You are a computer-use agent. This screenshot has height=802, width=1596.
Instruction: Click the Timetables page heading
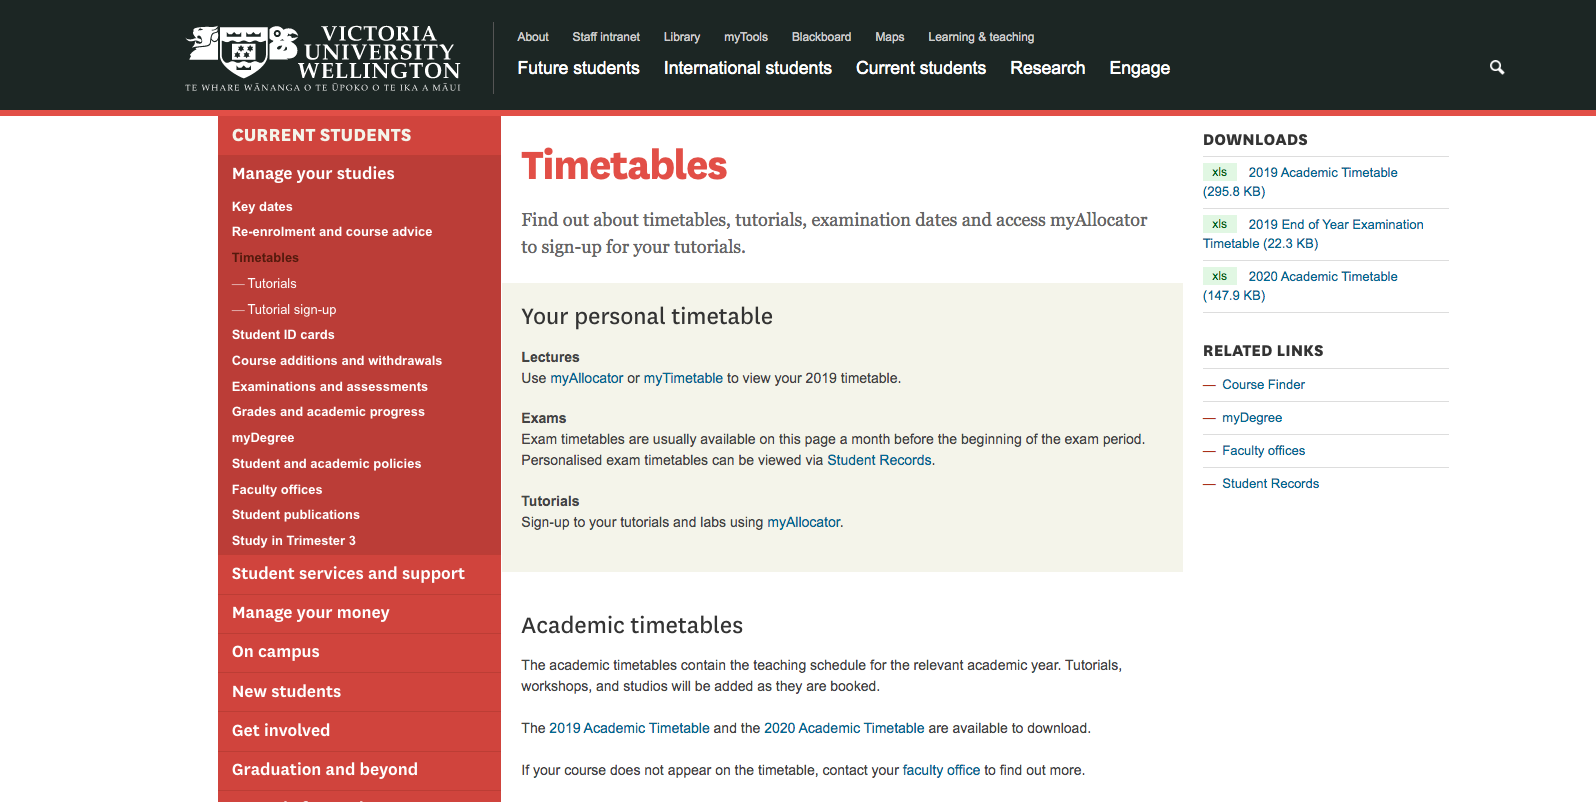624,165
